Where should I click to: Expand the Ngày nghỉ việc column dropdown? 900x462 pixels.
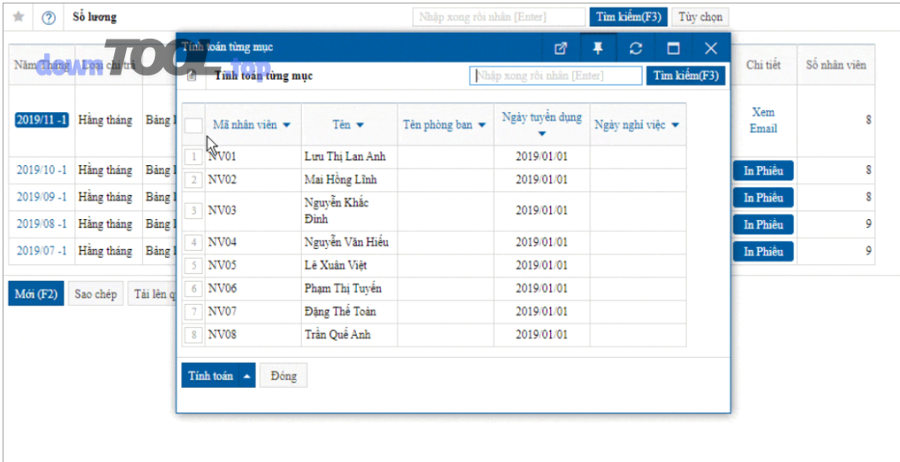[x=675, y=125]
